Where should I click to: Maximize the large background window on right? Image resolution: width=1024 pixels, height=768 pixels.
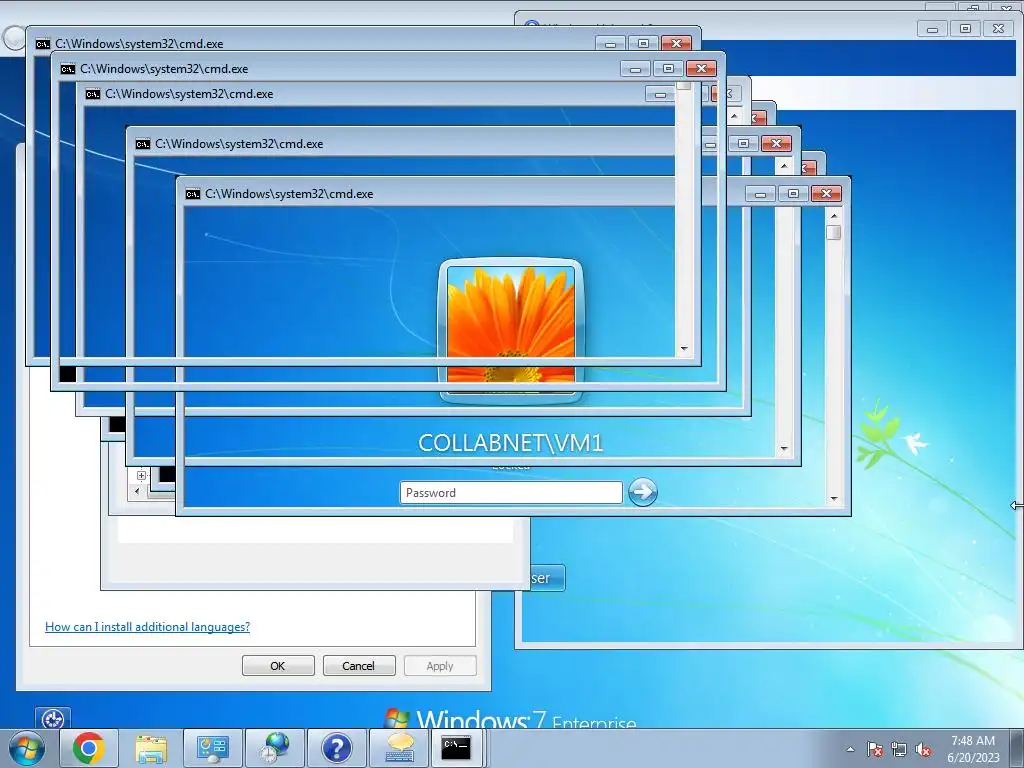pyautogui.click(x=965, y=29)
